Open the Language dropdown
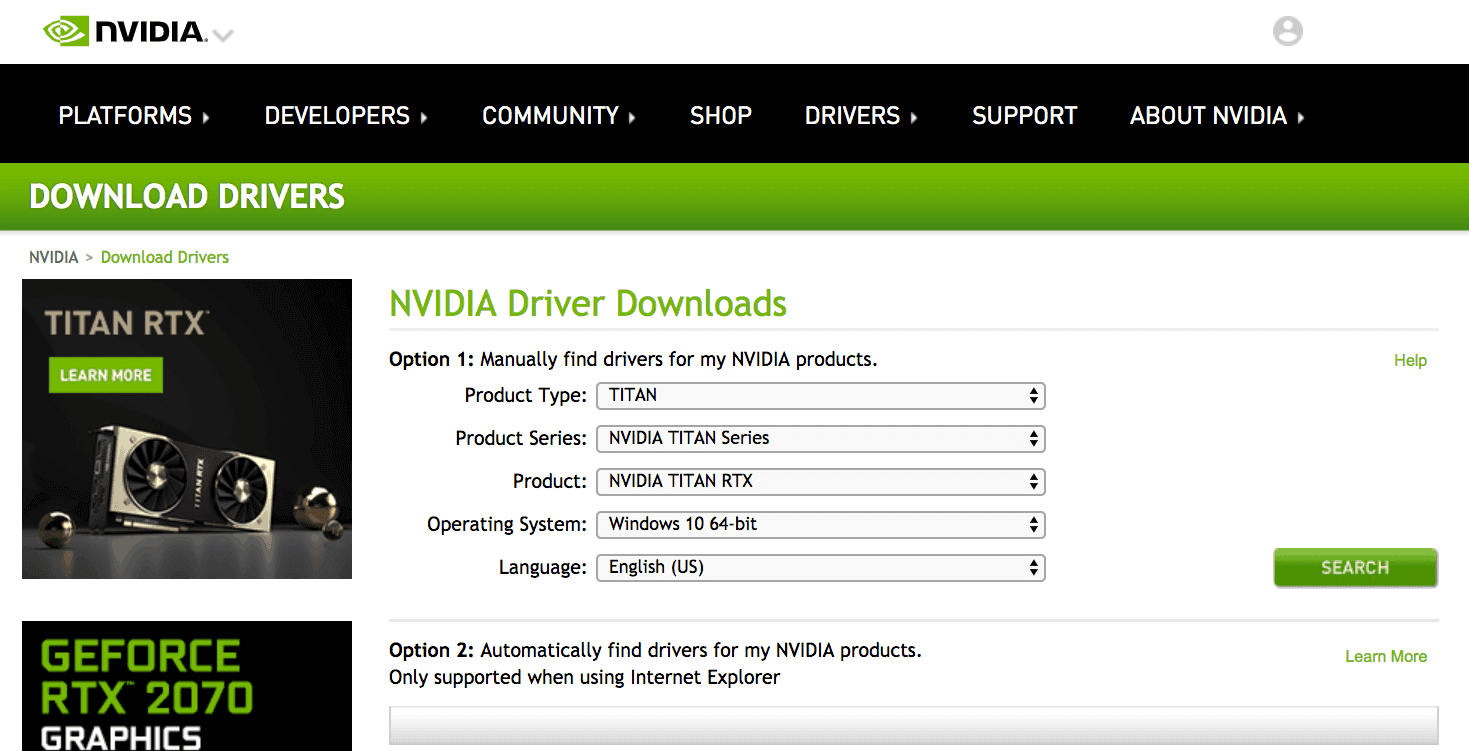 pos(820,567)
